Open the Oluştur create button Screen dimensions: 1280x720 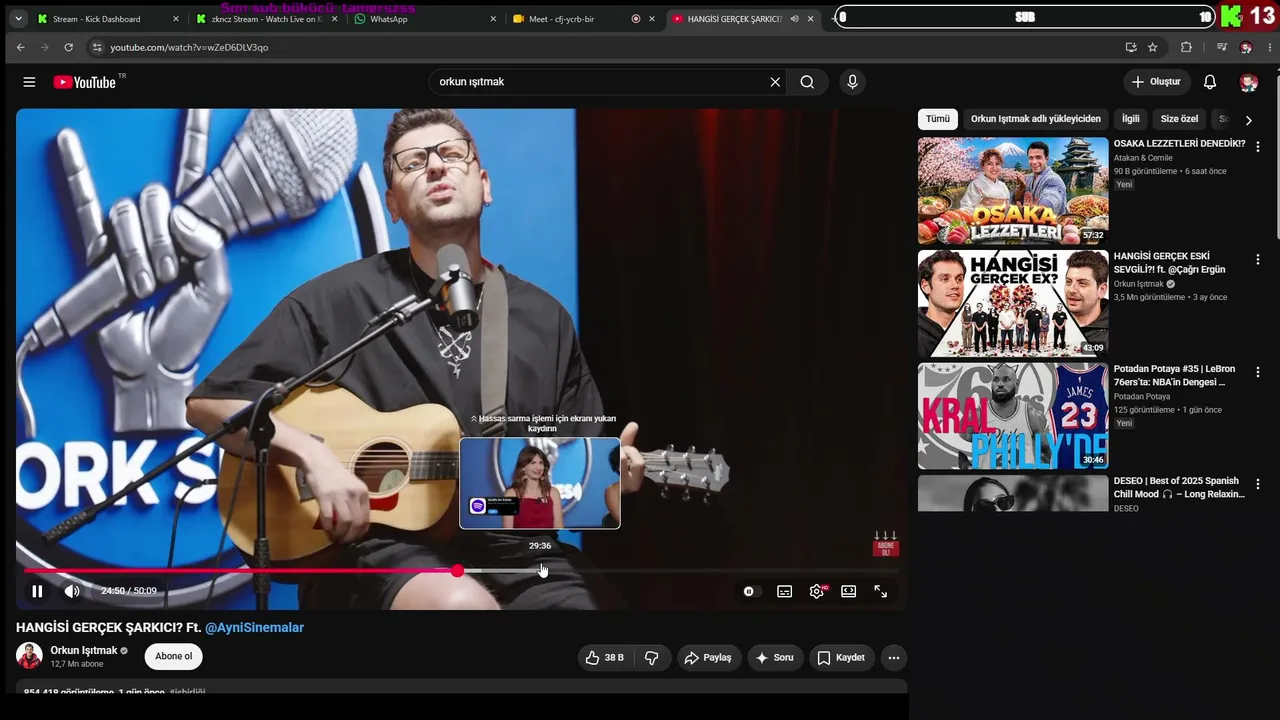pyautogui.click(x=1156, y=82)
